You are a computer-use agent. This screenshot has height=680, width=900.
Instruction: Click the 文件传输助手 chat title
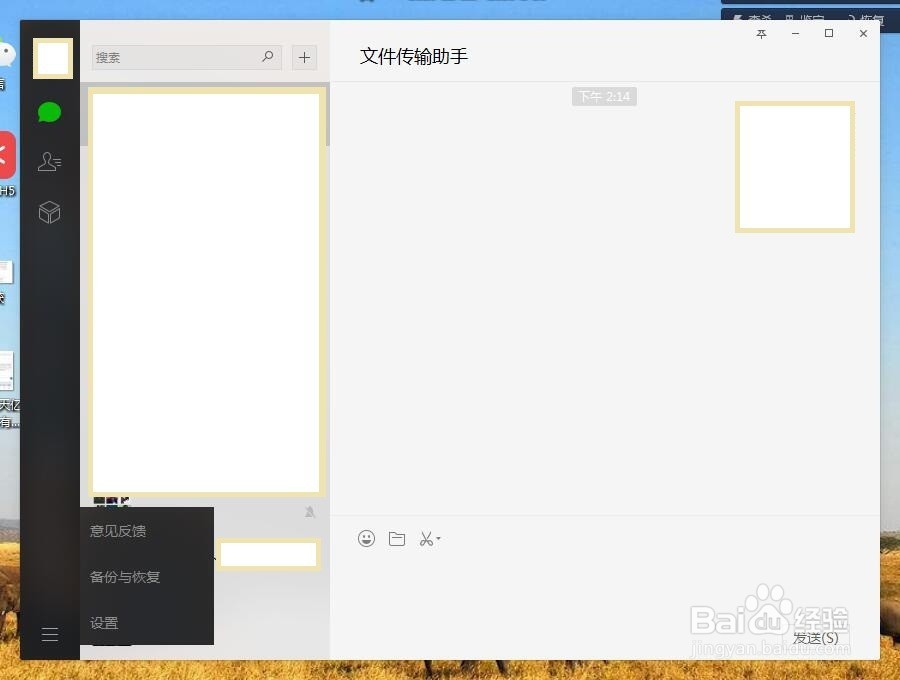[413, 56]
